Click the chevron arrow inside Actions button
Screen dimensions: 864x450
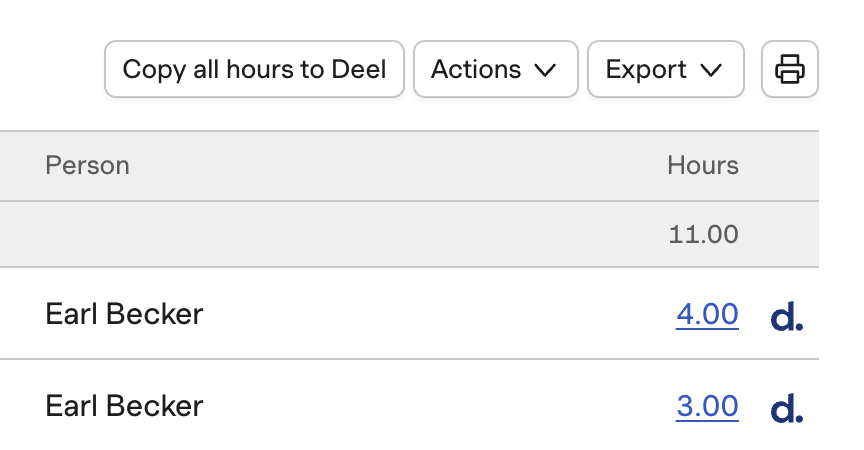(545, 70)
